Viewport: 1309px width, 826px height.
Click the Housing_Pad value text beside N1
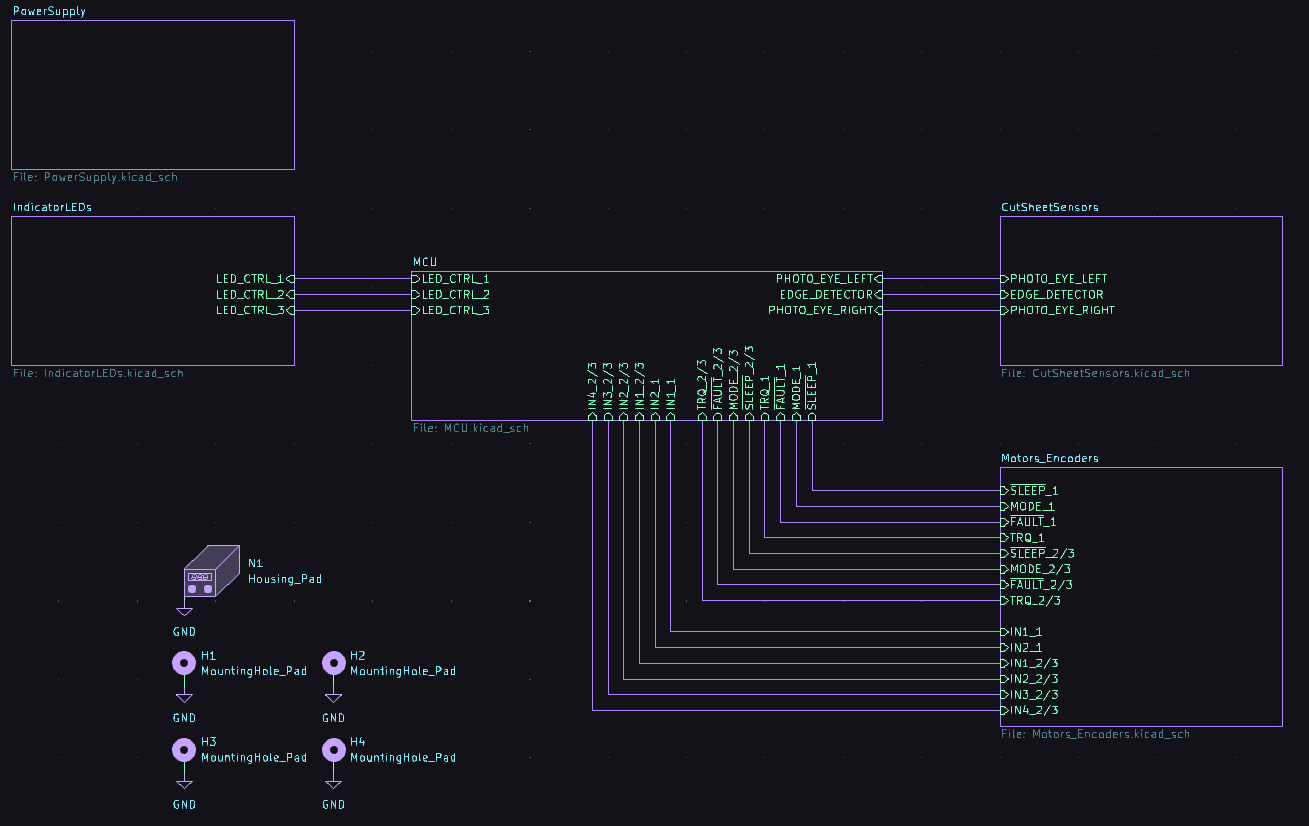tap(285, 579)
